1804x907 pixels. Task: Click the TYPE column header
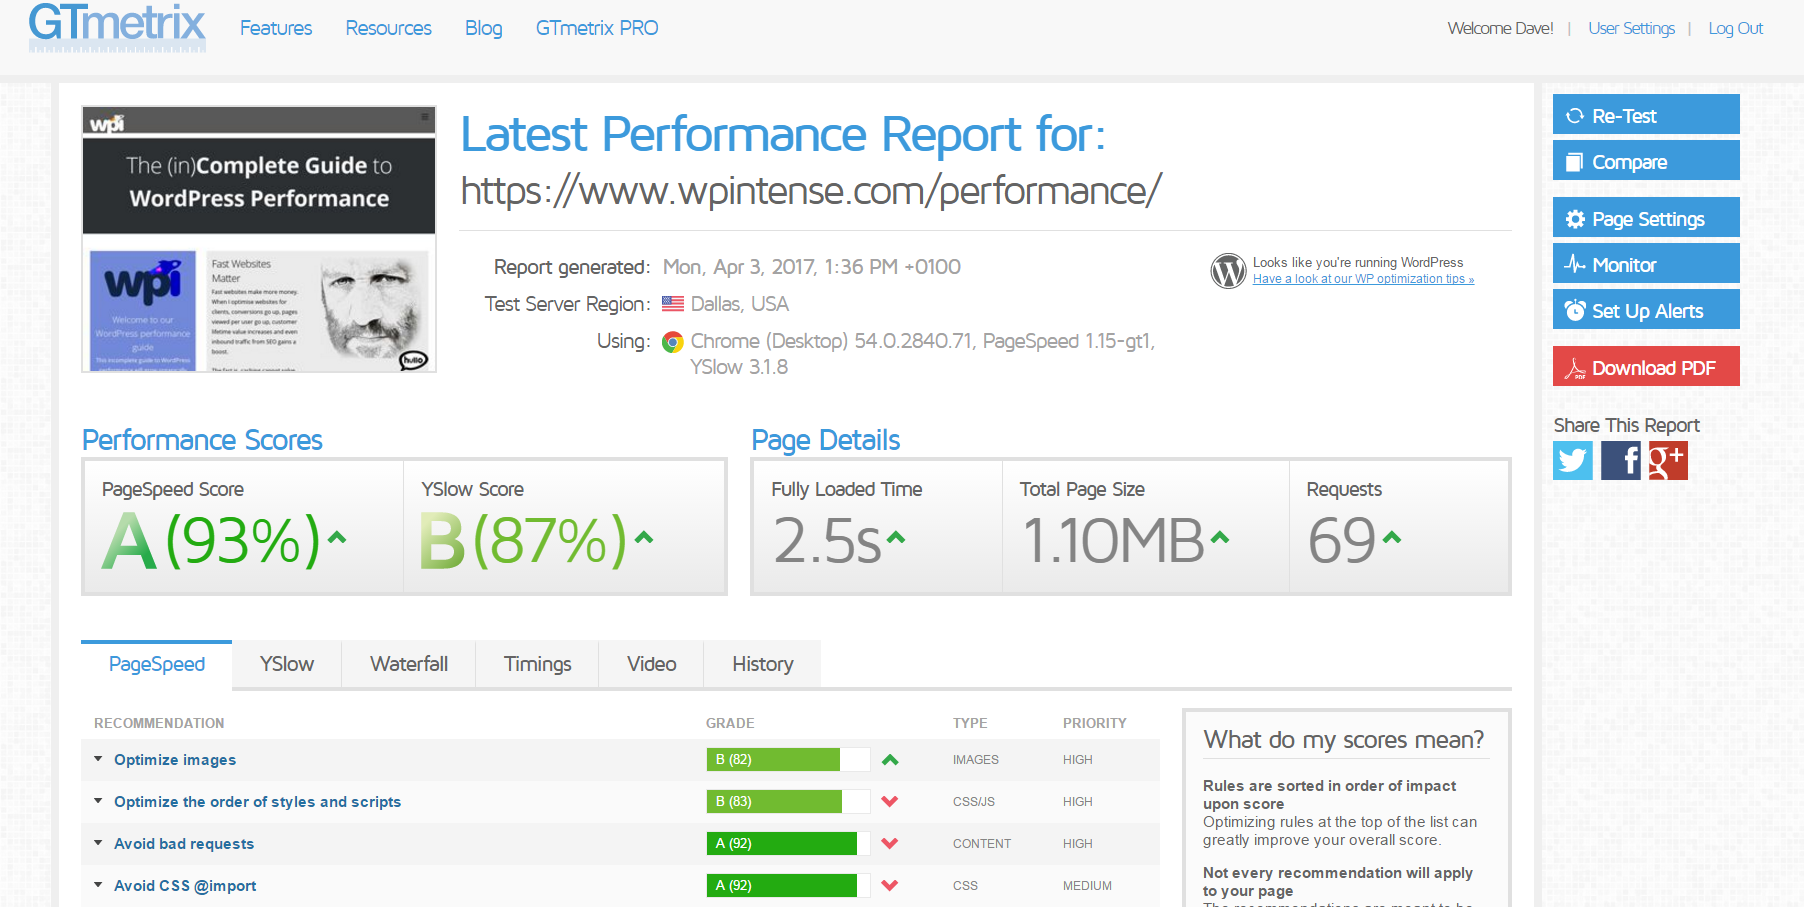970,723
